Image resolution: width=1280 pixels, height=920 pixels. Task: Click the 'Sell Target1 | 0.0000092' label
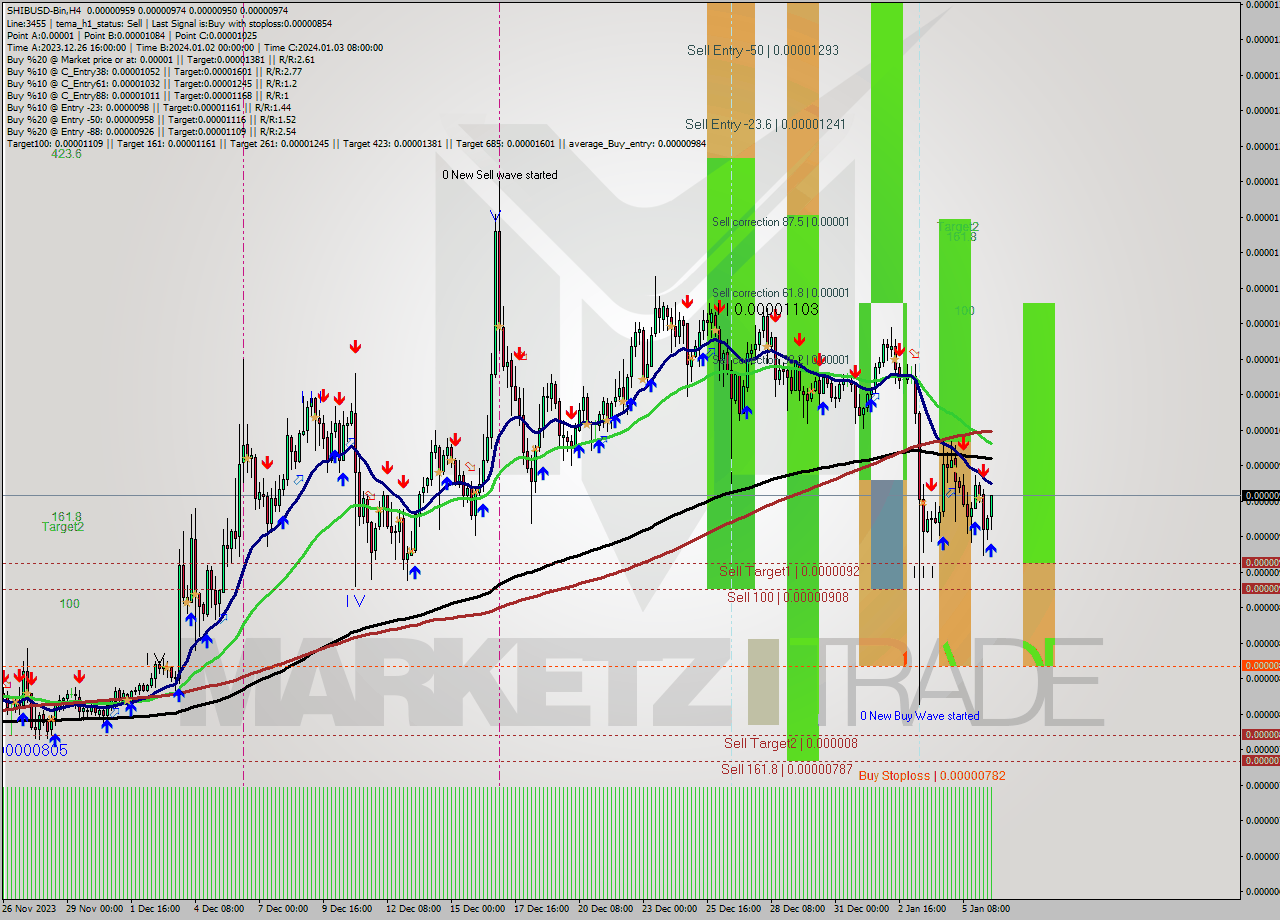[x=789, y=571]
